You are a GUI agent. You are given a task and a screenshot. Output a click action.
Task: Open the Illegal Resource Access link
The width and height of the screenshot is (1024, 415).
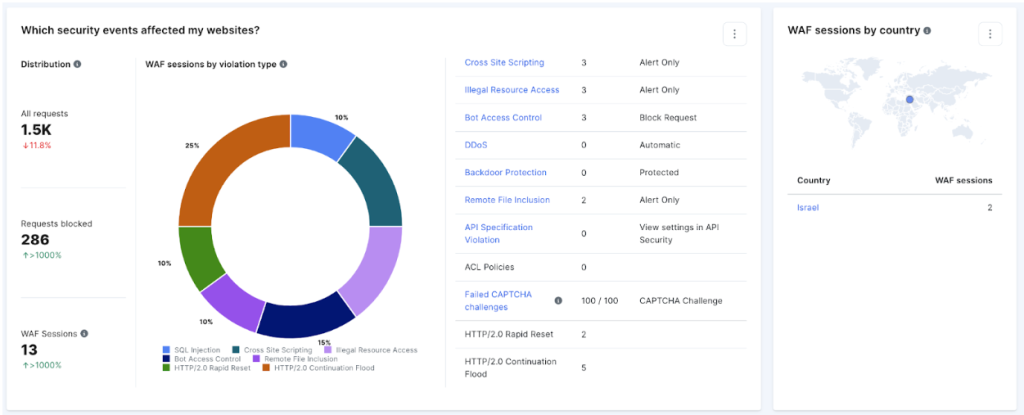pyautogui.click(x=511, y=90)
